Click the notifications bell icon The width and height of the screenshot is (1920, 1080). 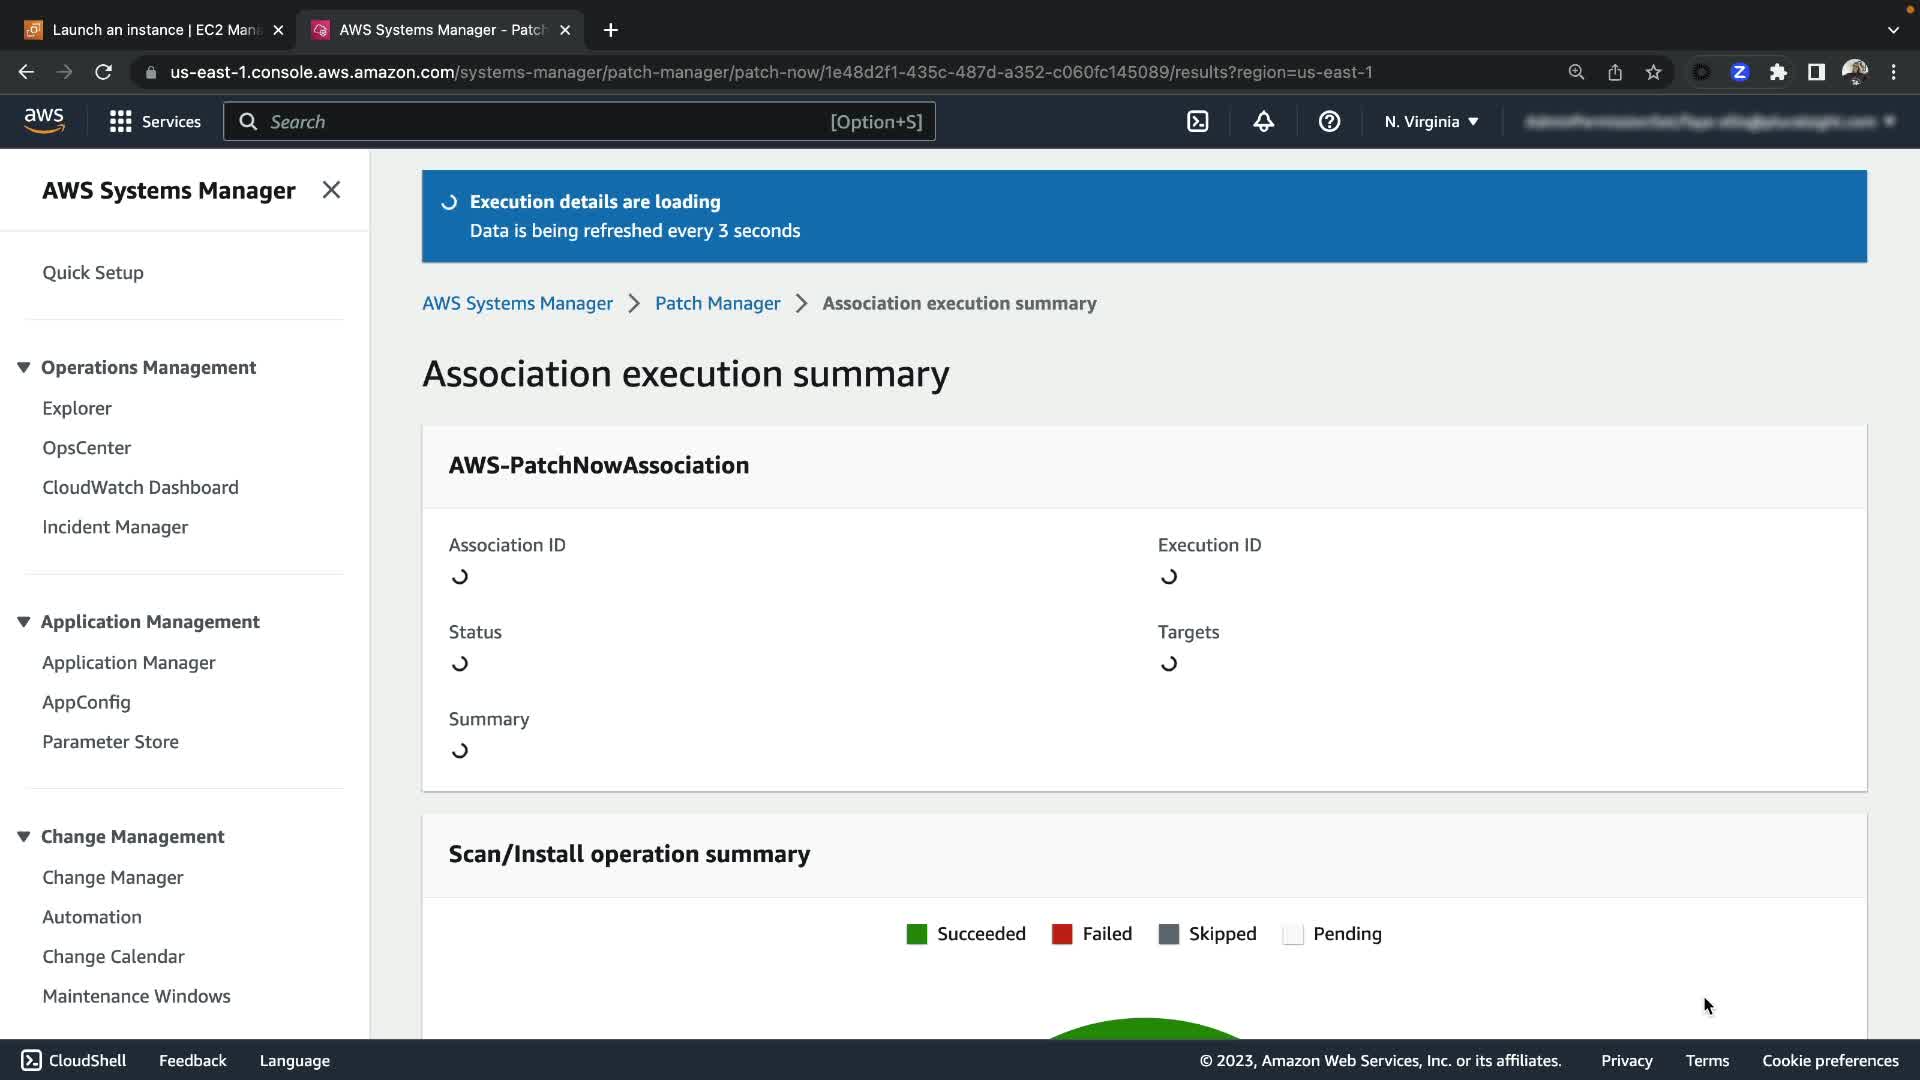pos(1263,121)
